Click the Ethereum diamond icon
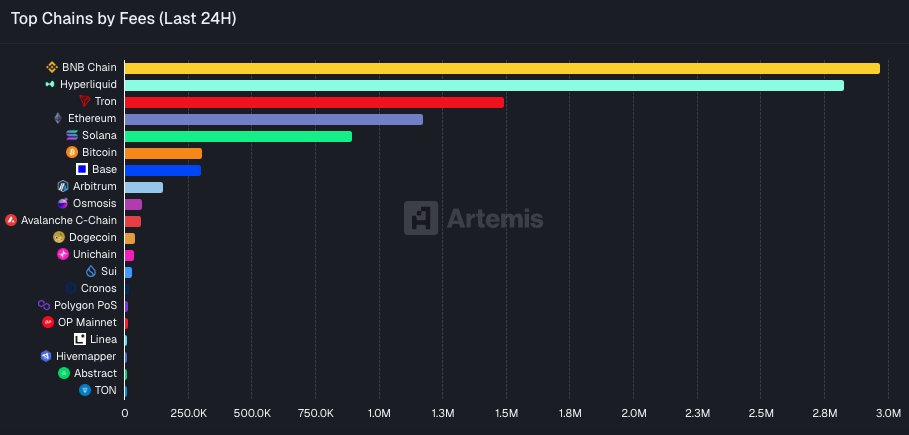909x435 pixels. (58, 118)
